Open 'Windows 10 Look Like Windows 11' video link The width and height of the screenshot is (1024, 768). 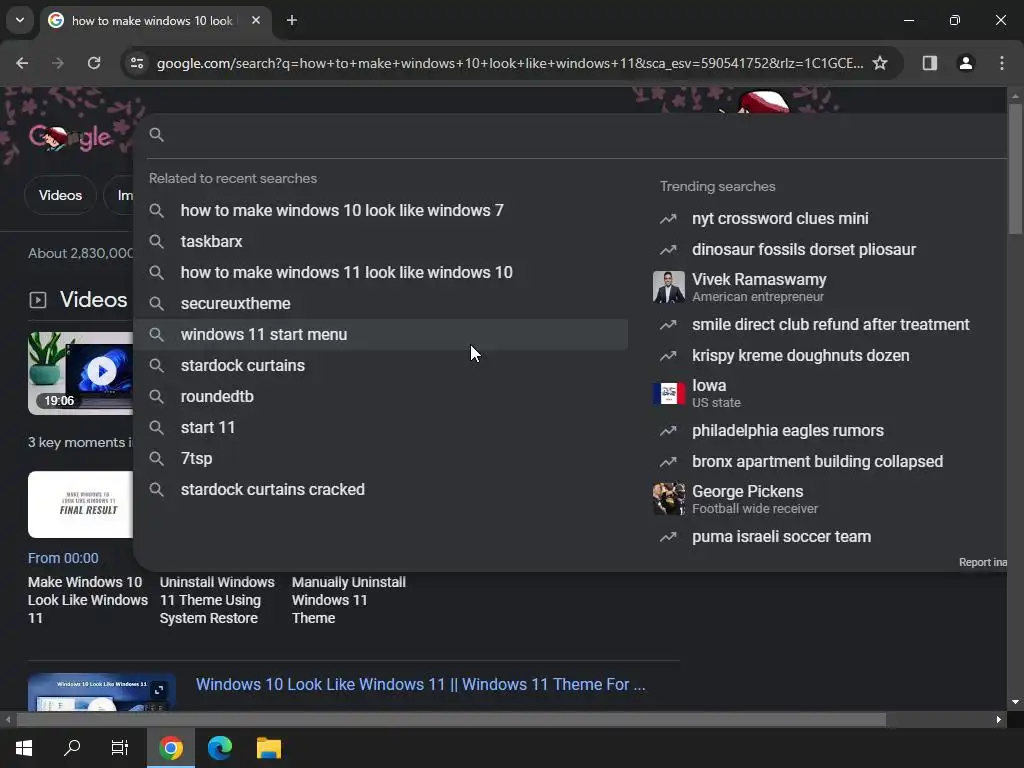click(x=421, y=684)
